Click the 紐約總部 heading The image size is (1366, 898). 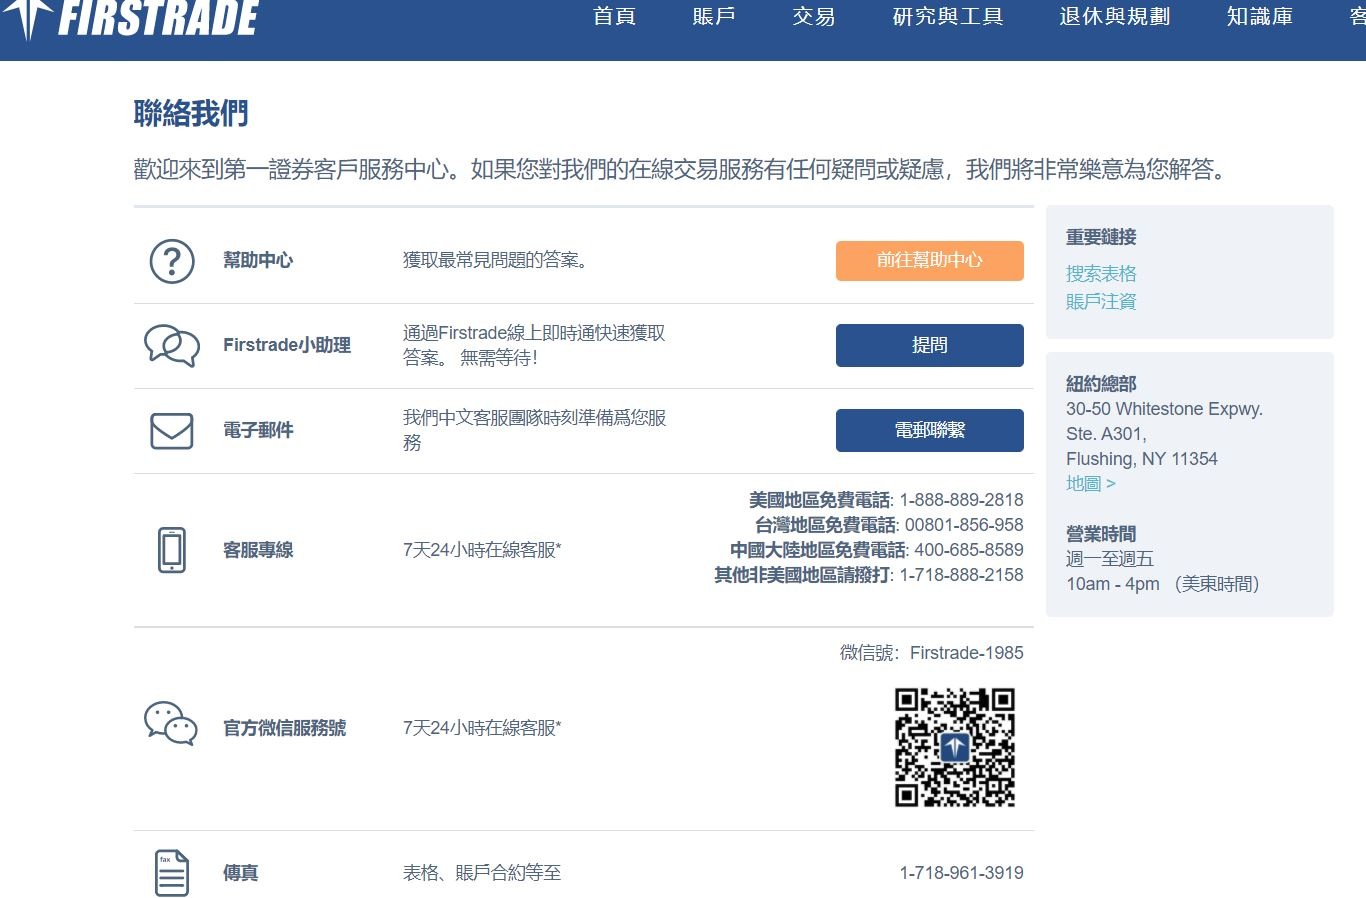pos(1101,384)
